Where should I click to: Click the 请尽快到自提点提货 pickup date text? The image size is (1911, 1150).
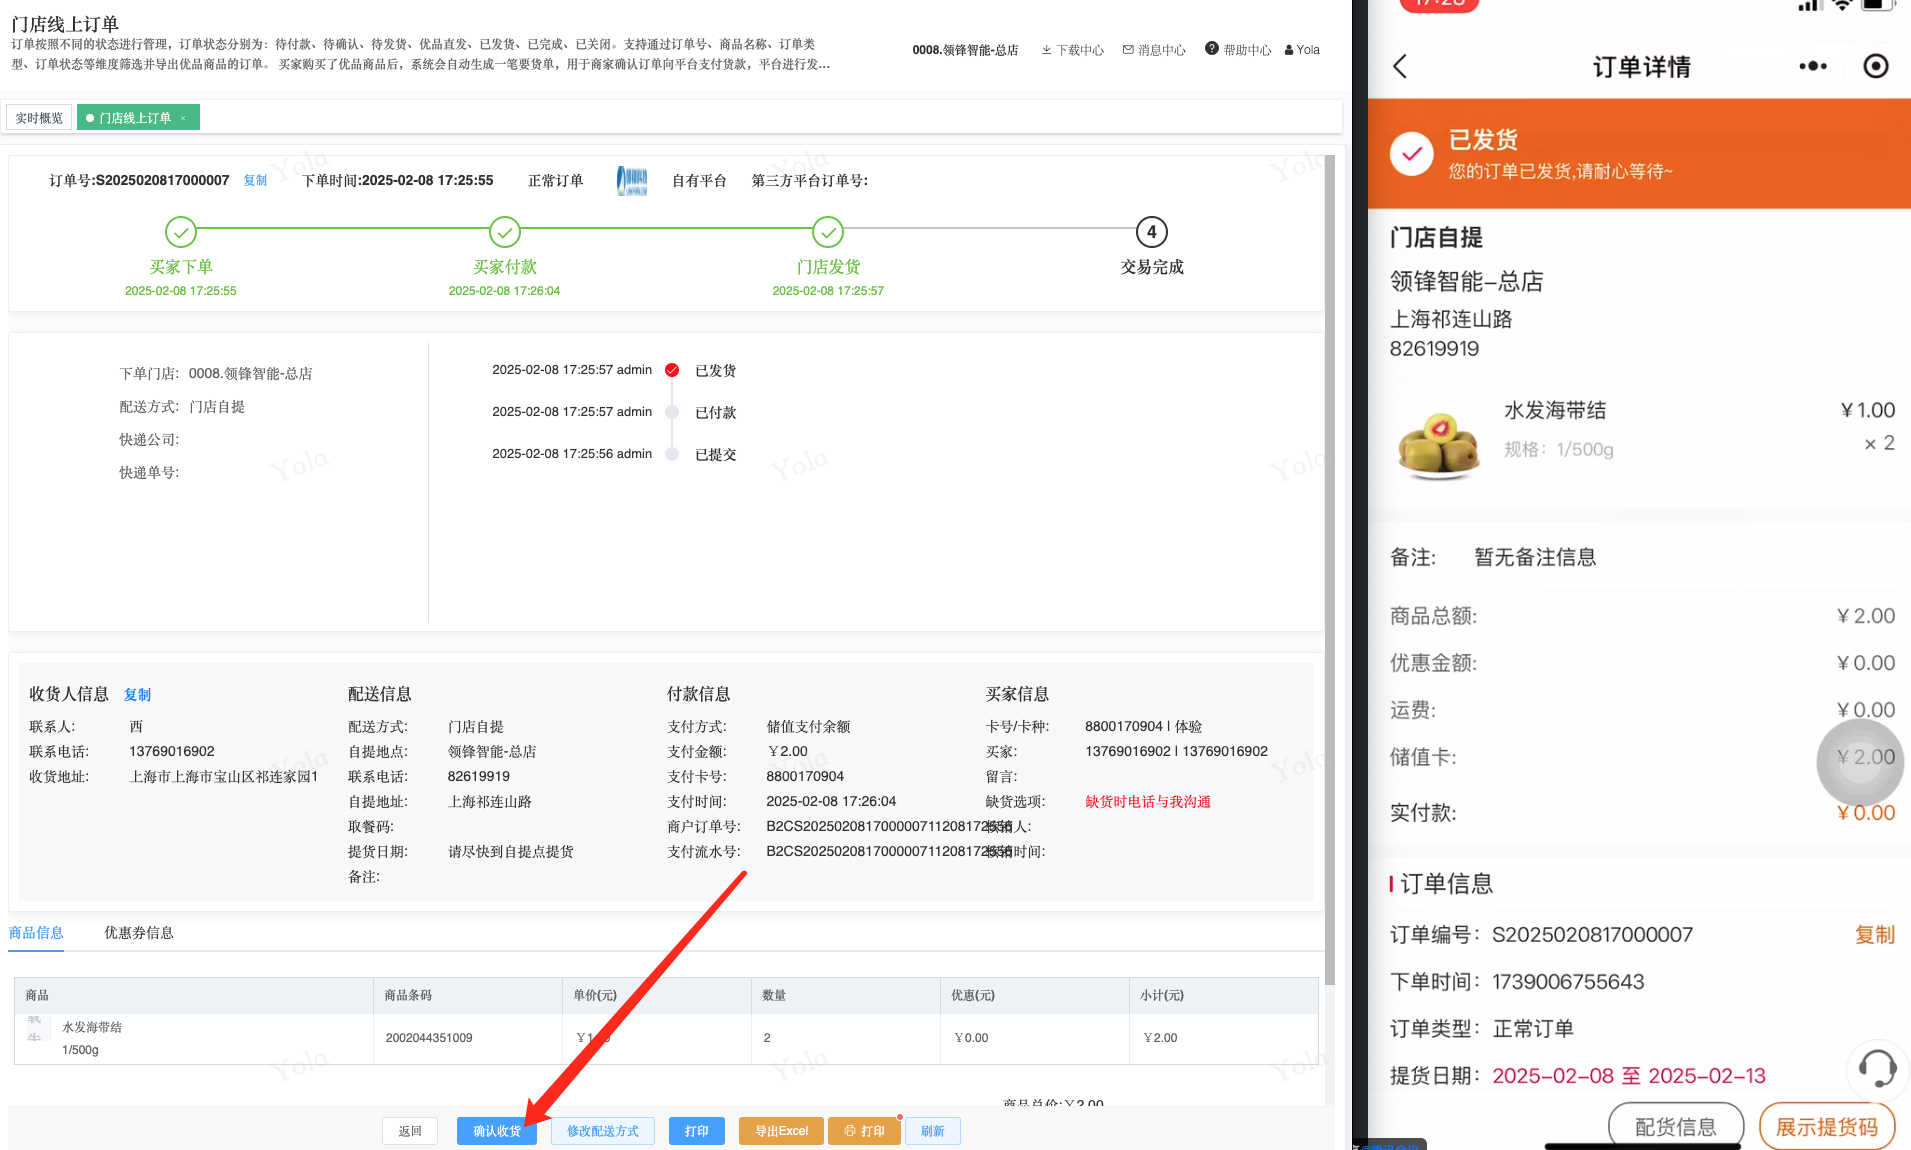[x=511, y=852]
